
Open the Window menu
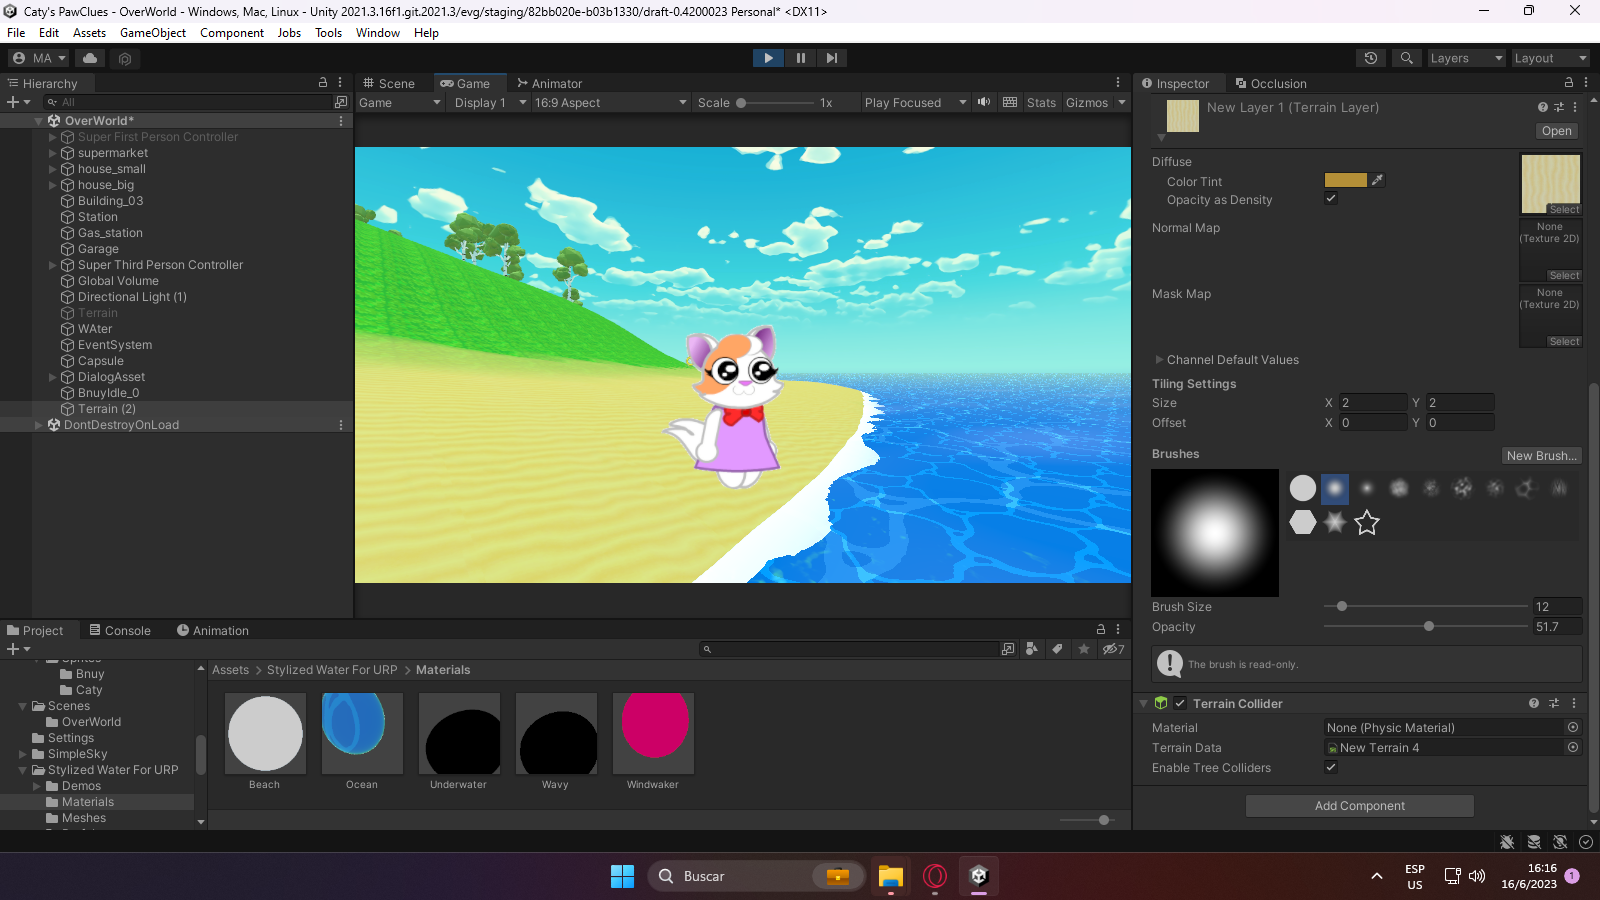[x=378, y=32]
